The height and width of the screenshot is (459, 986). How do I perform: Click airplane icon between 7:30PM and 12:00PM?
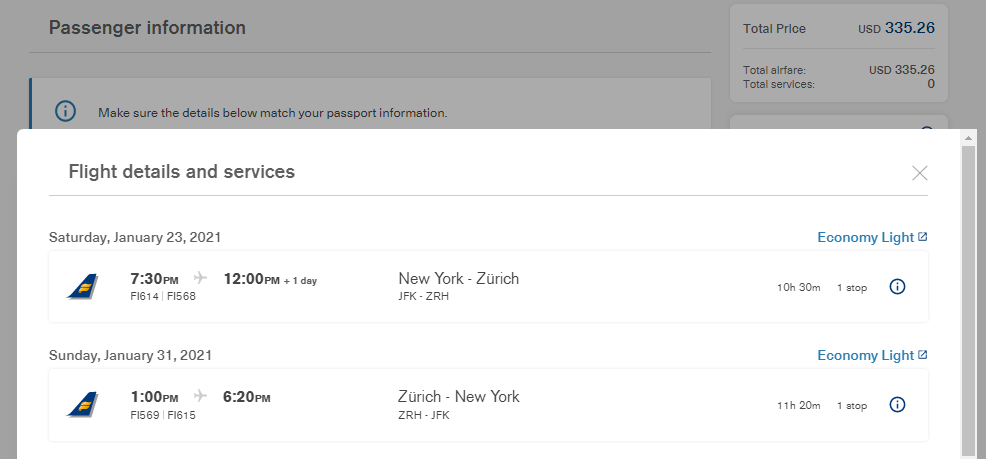pyautogui.click(x=200, y=279)
